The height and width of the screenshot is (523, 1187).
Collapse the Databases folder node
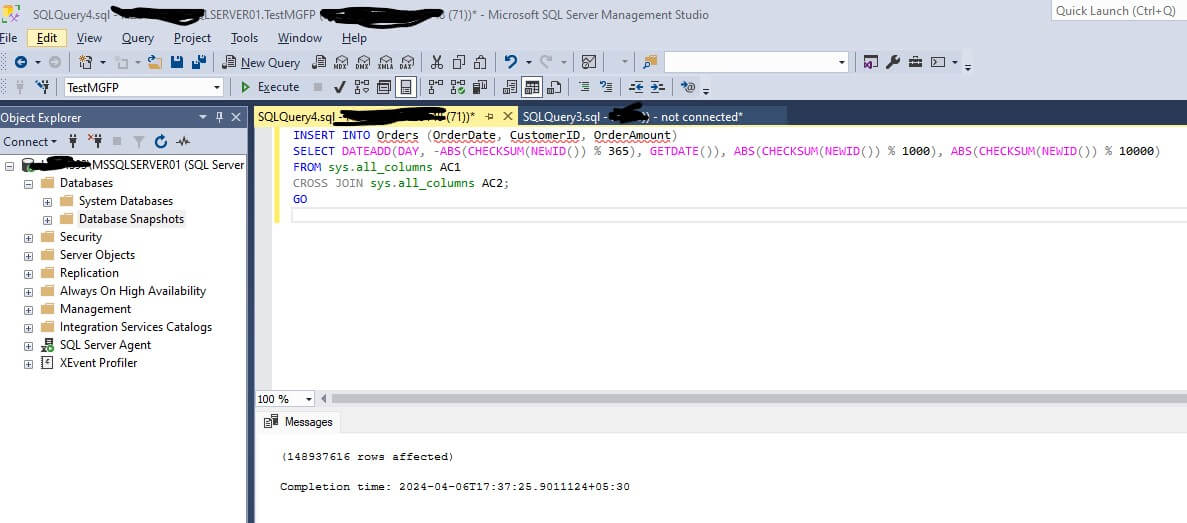(28, 183)
